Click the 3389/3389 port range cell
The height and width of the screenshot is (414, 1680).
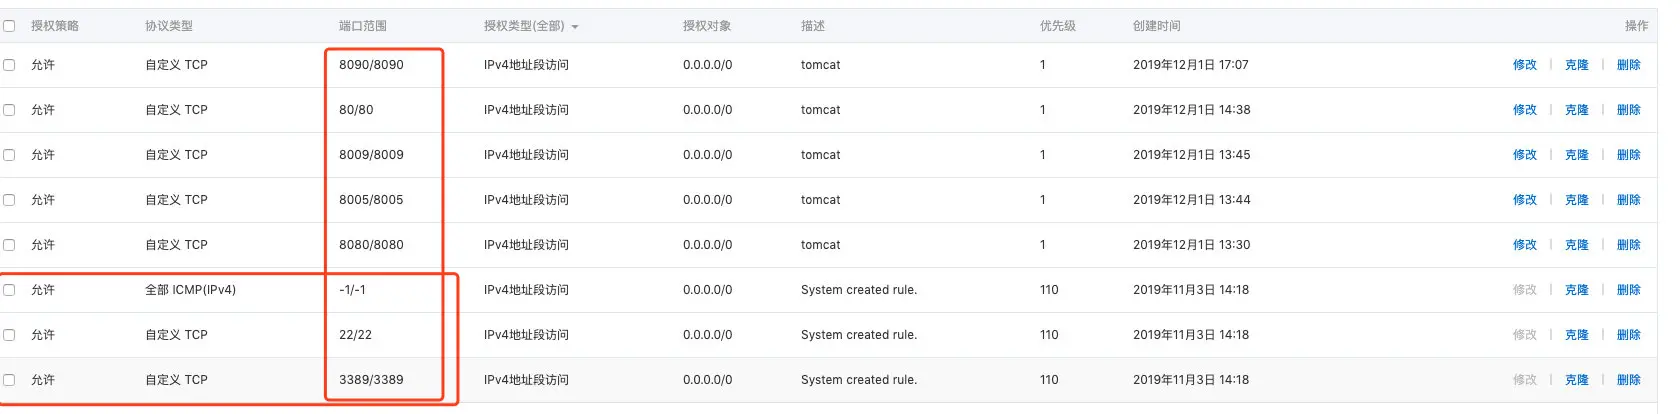[x=371, y=380]
